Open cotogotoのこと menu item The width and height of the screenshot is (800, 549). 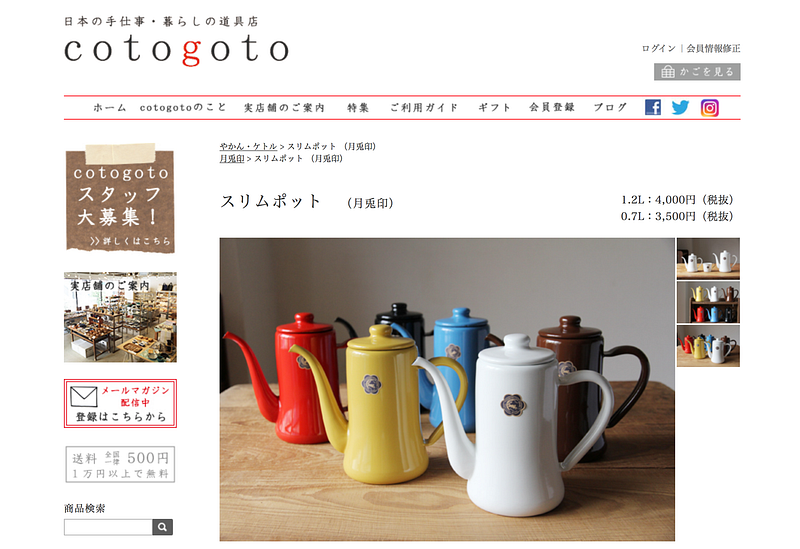pos(183,108)
